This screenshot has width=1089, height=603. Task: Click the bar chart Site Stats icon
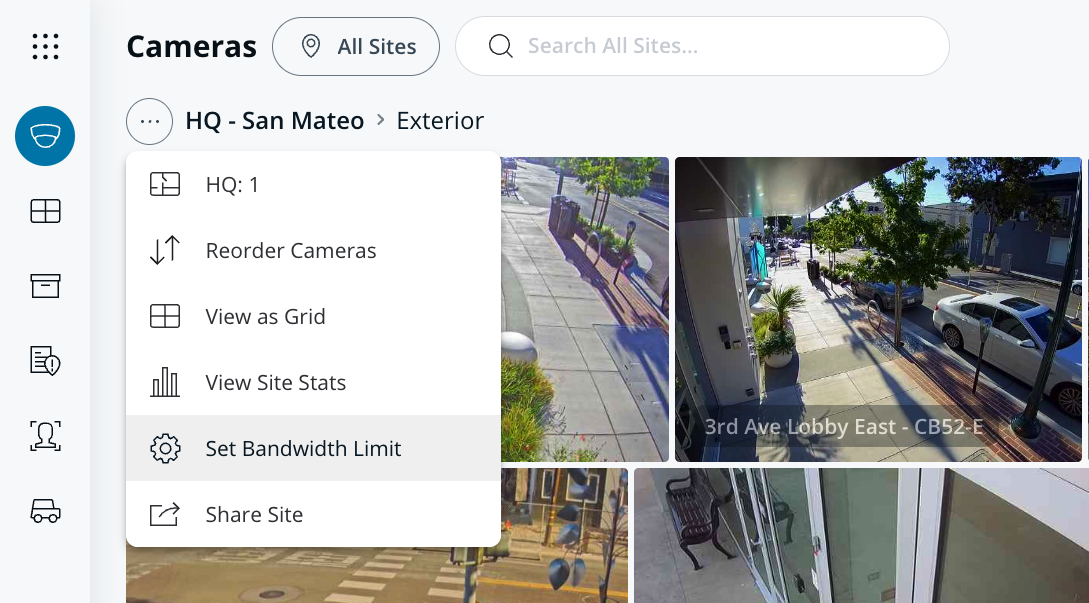[165, 382]
